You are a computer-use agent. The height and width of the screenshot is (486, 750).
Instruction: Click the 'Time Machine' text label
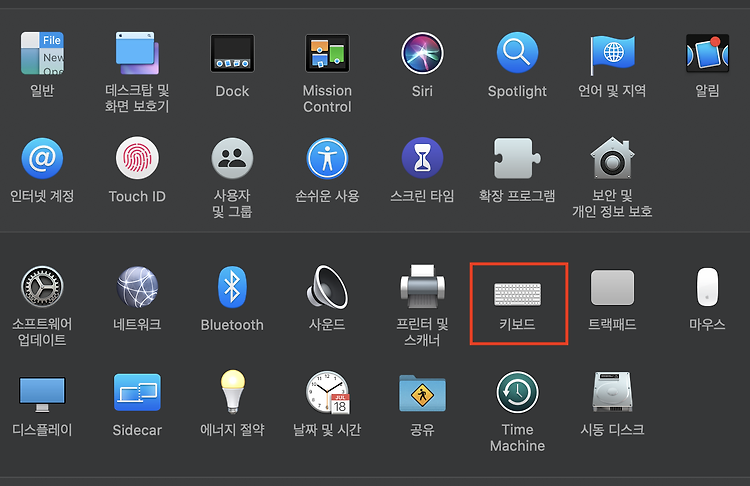(517, 438)
